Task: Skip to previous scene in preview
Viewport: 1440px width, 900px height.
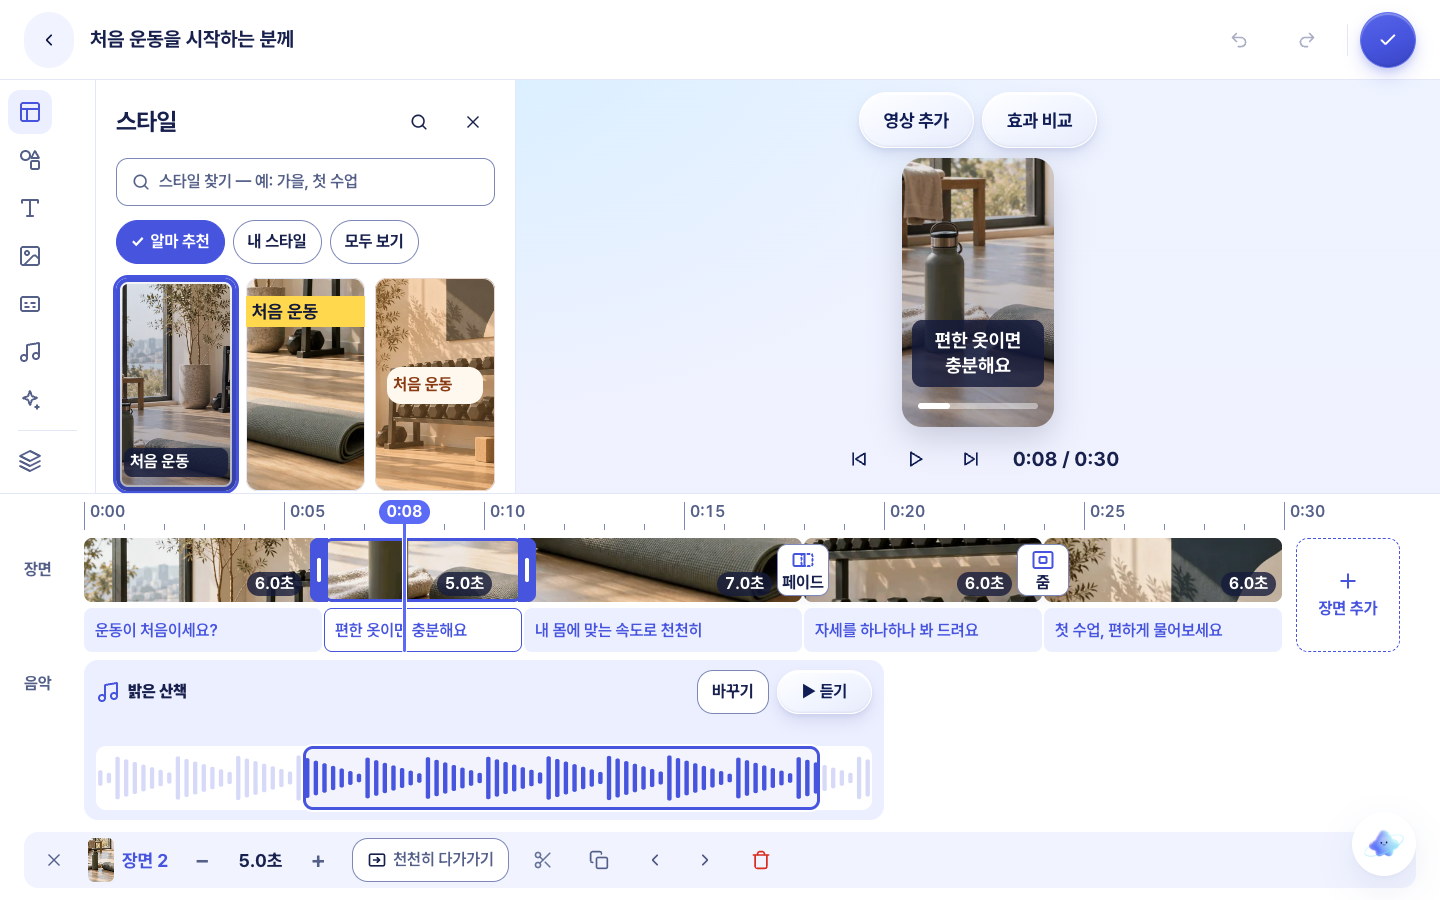Action: coord(859,459)
